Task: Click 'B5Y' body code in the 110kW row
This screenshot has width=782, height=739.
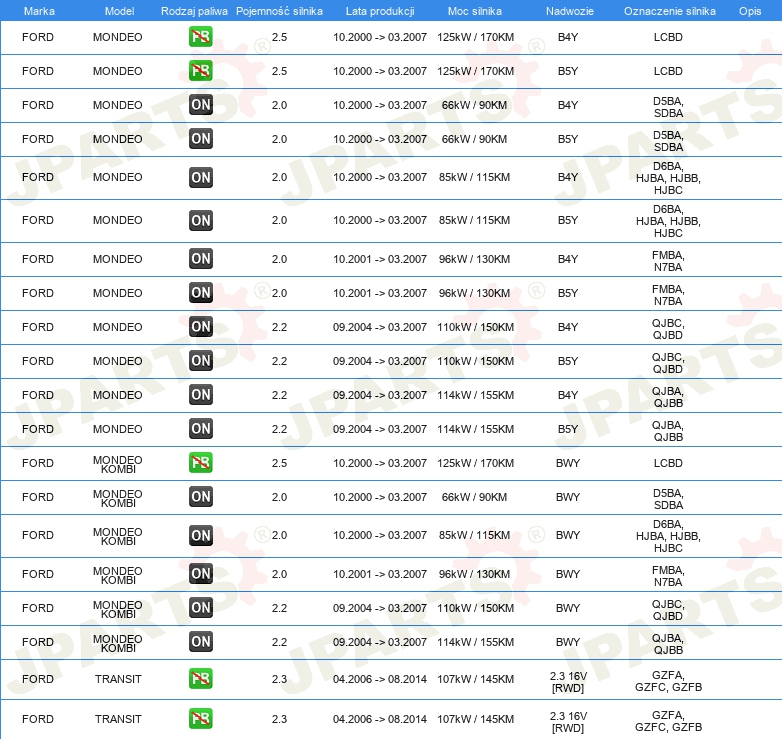Action: [568, 361]
